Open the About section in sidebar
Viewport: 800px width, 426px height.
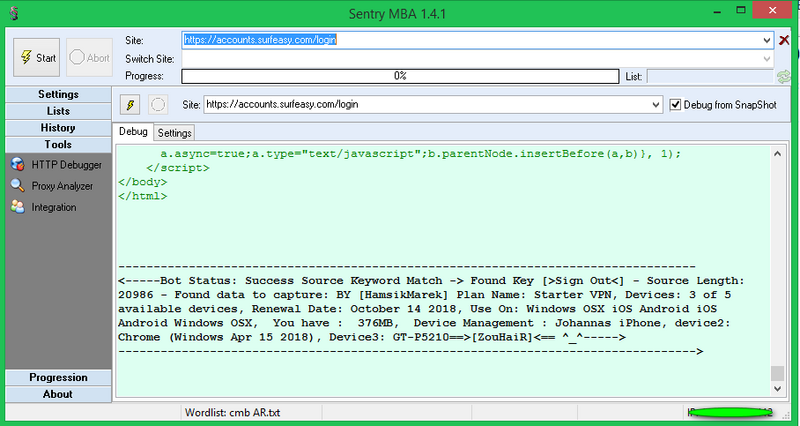click(x=58, y=394)
